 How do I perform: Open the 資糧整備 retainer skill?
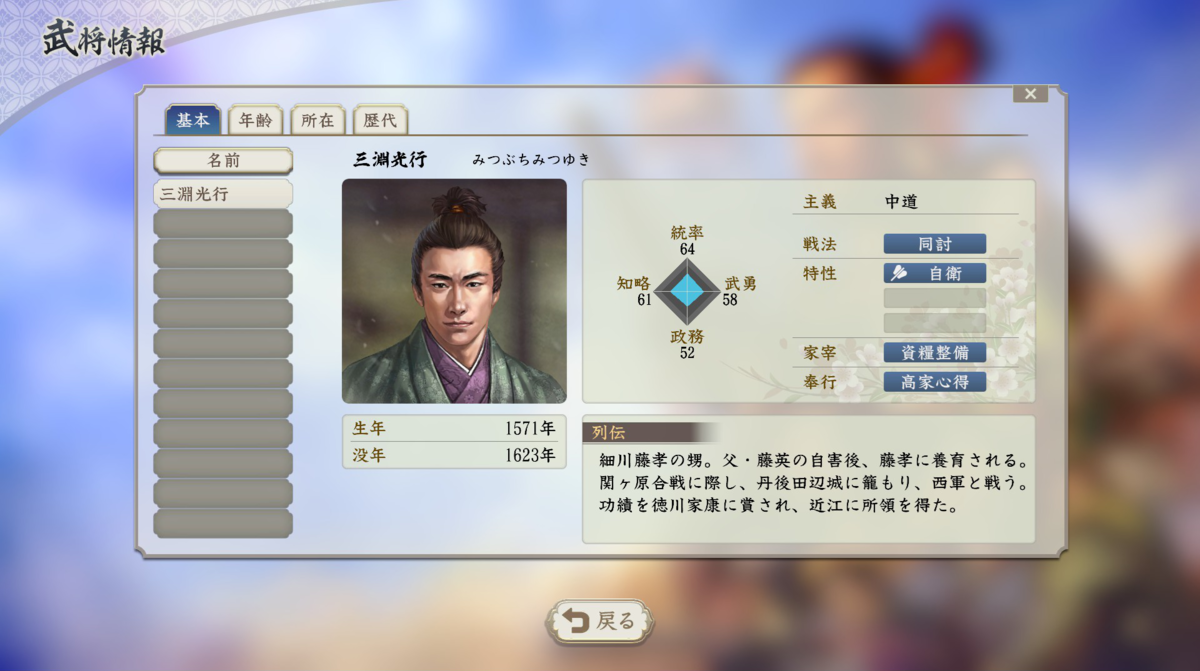tap(935, 352)
